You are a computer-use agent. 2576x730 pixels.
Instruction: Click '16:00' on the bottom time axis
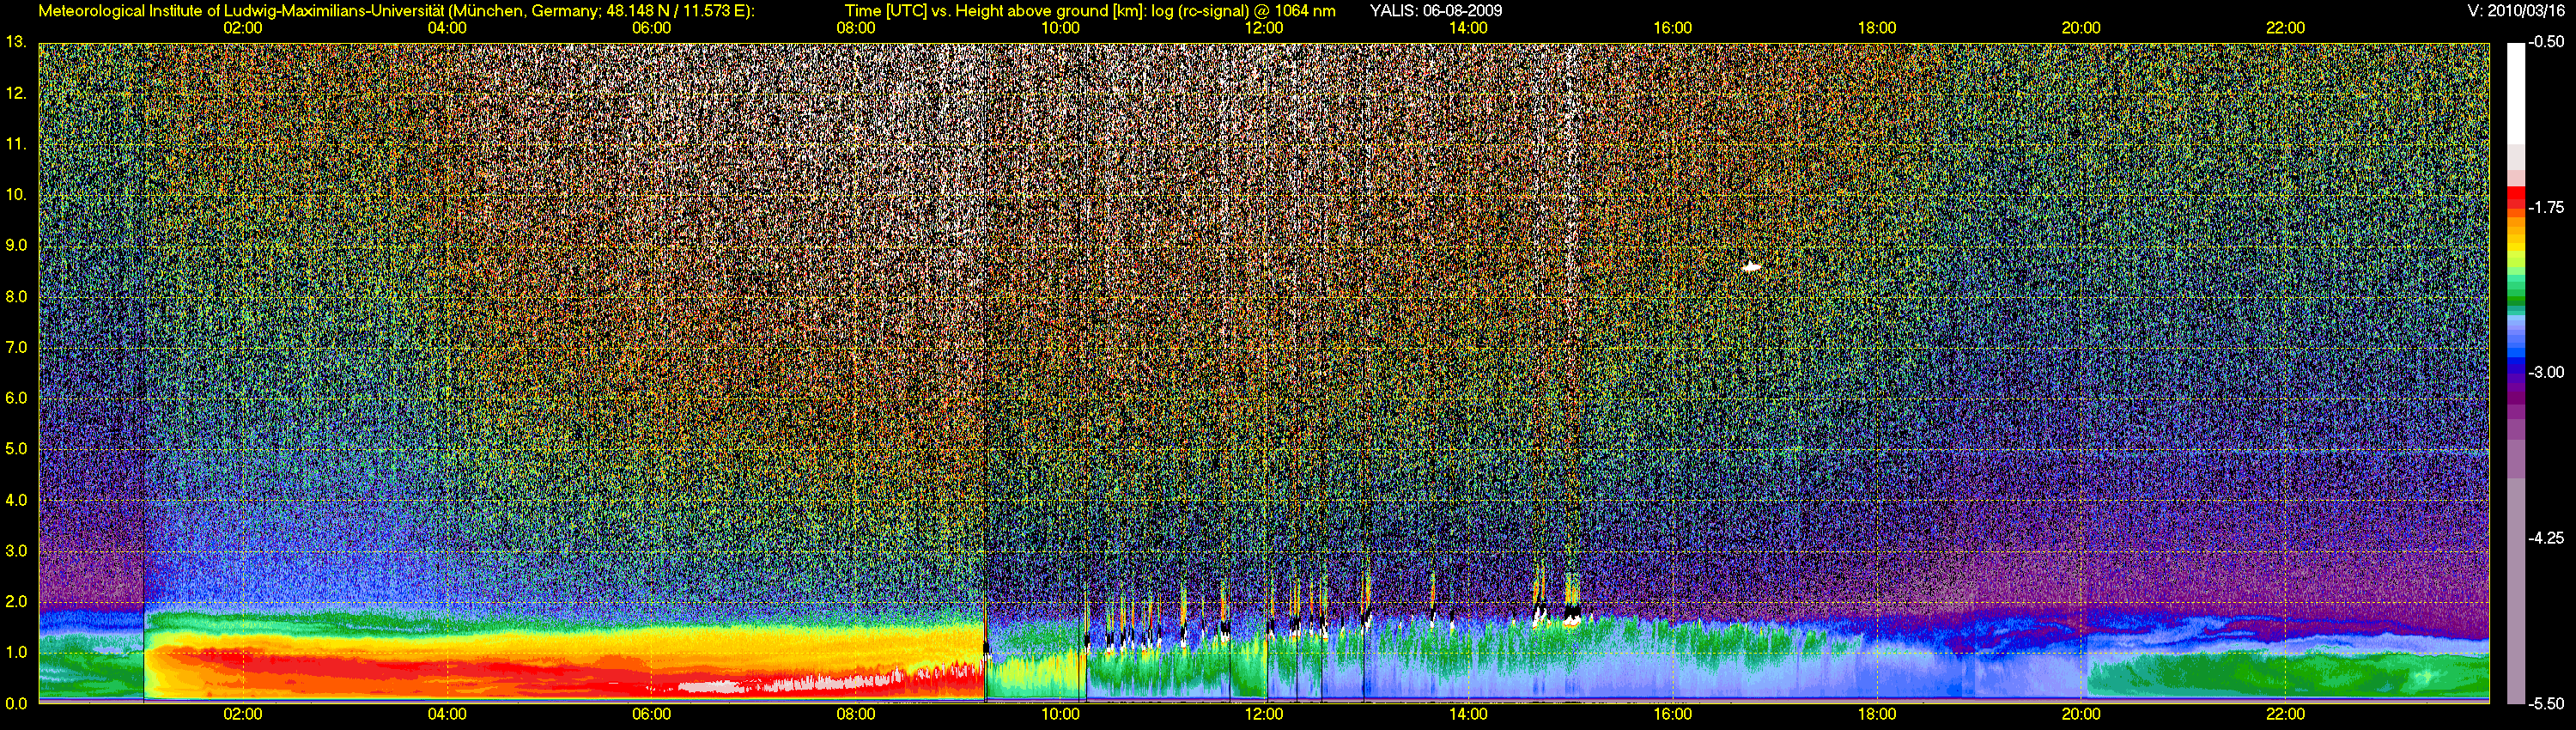1673,714
